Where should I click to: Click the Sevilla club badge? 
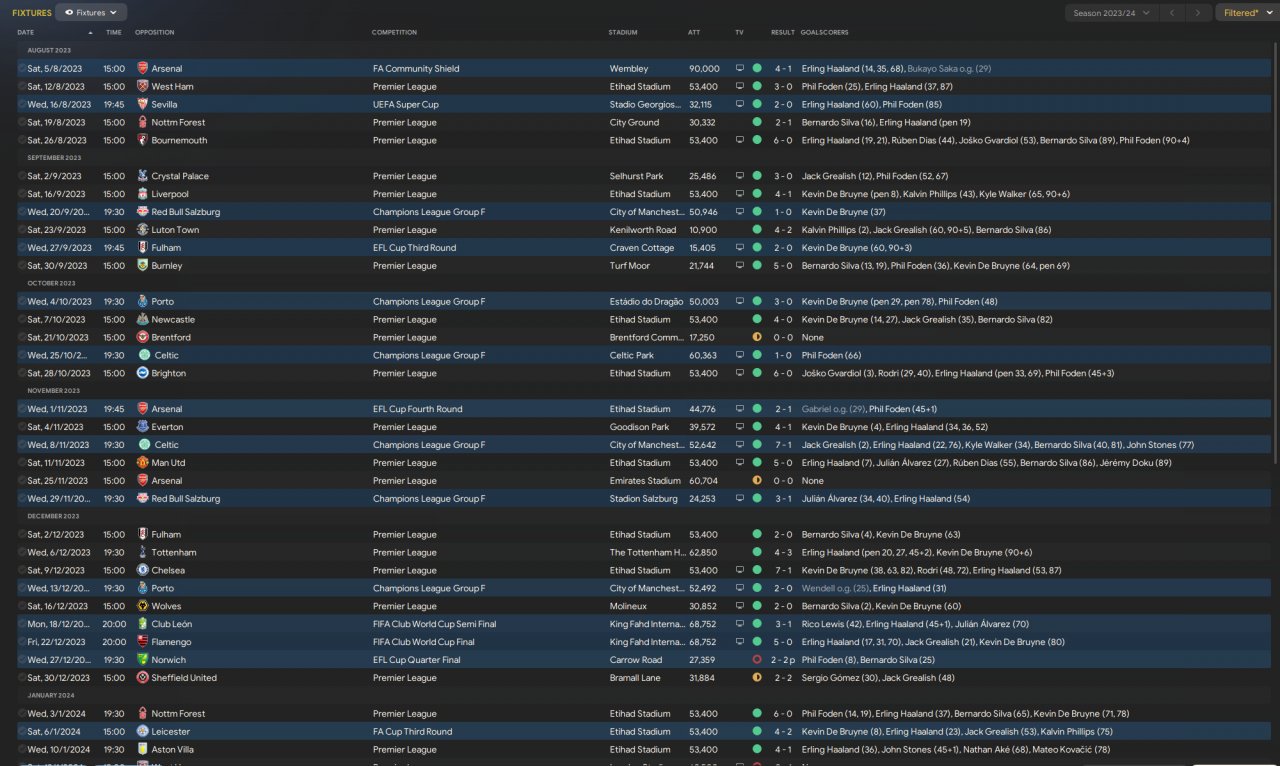pyautogui.click(x=143, y=105)
